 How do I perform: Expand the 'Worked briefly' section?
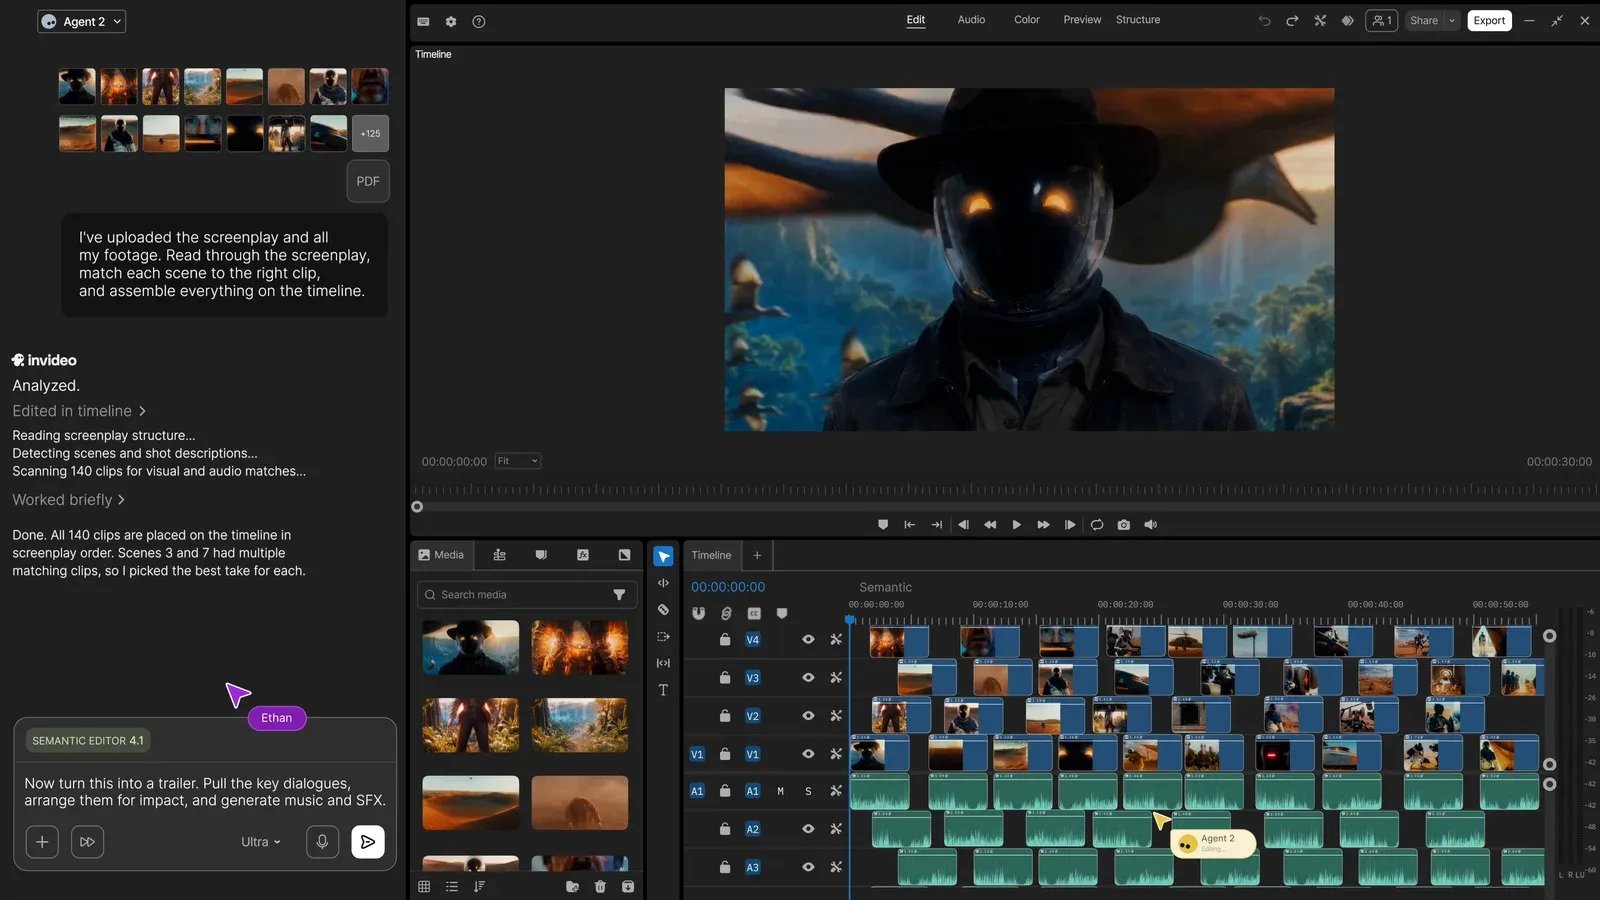point(68,499)
